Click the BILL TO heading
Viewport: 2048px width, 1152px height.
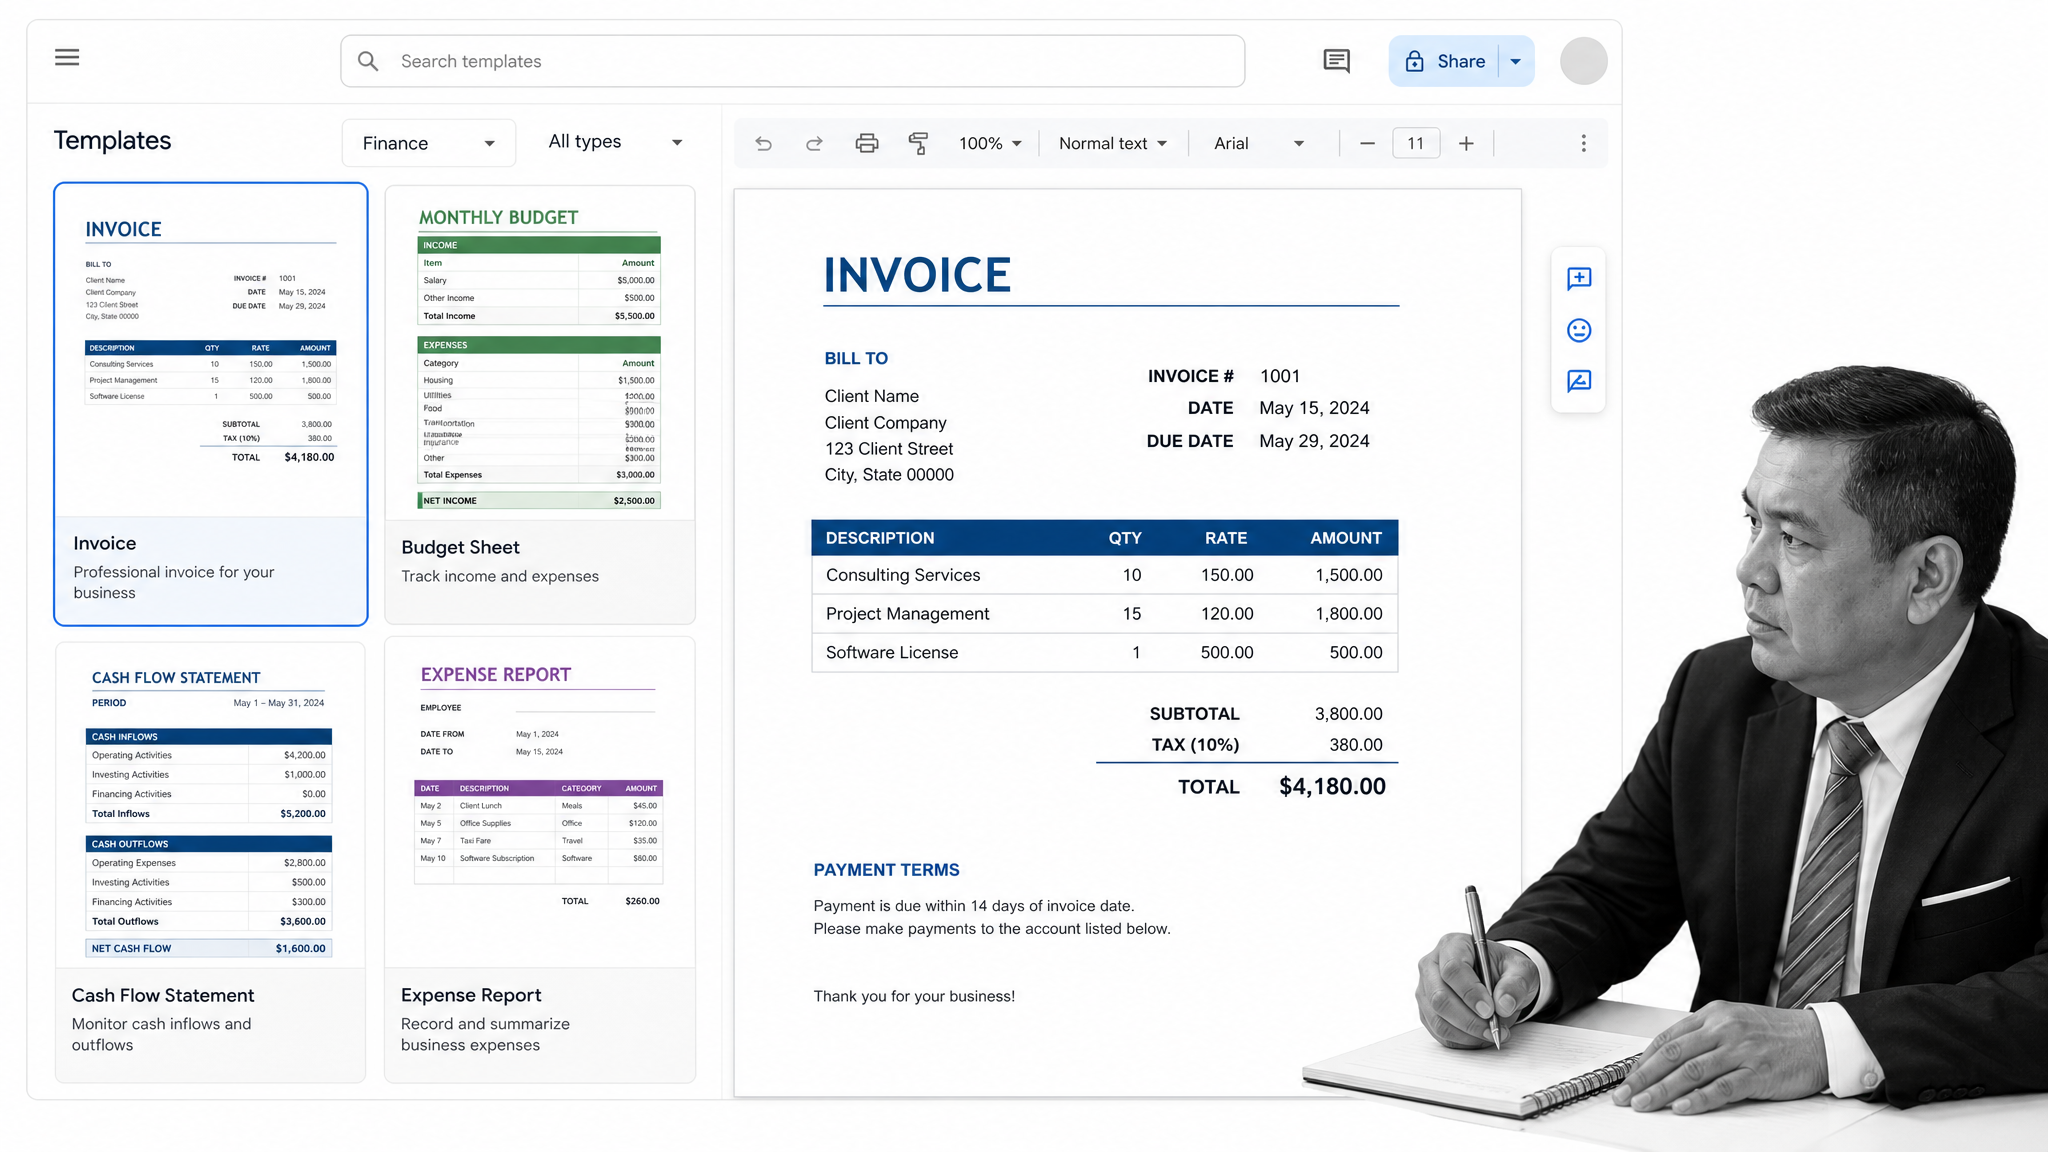(856, 358)
